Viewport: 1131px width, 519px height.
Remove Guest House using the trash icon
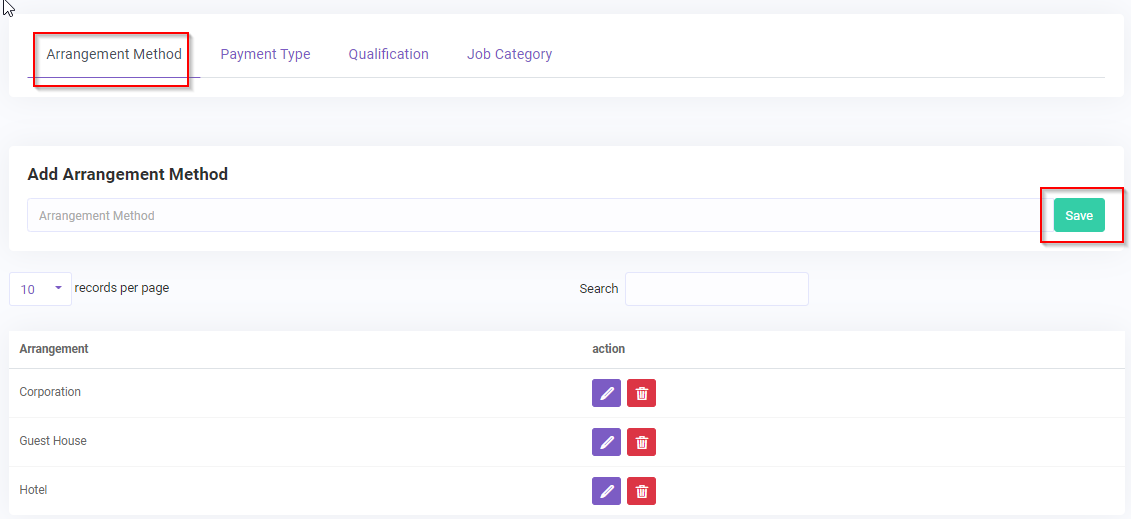point(641,442)
